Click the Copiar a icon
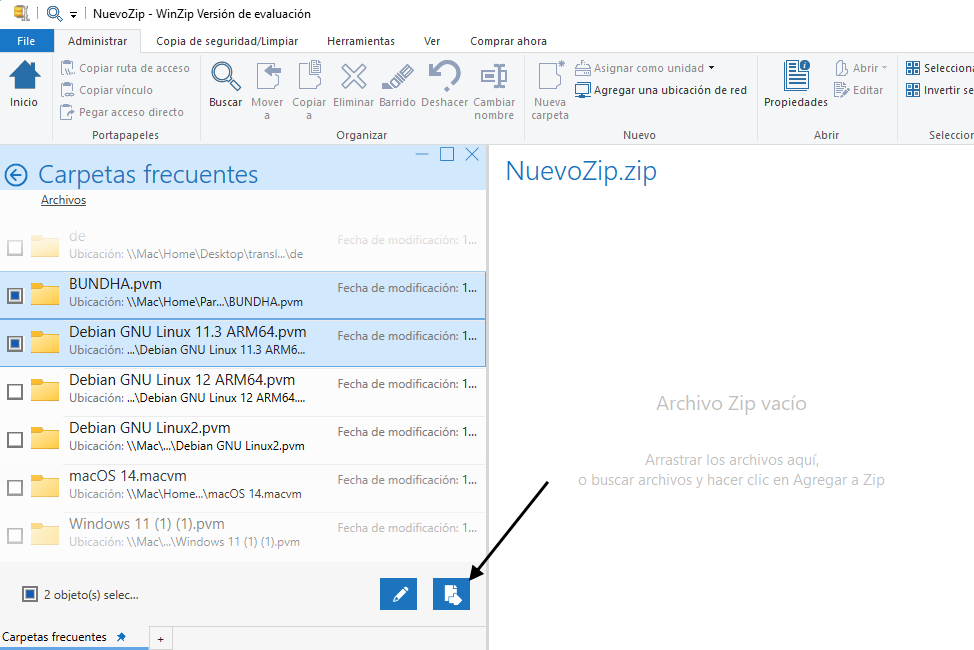The width and height of the screenshot is (974, 650). click(309, 90)
